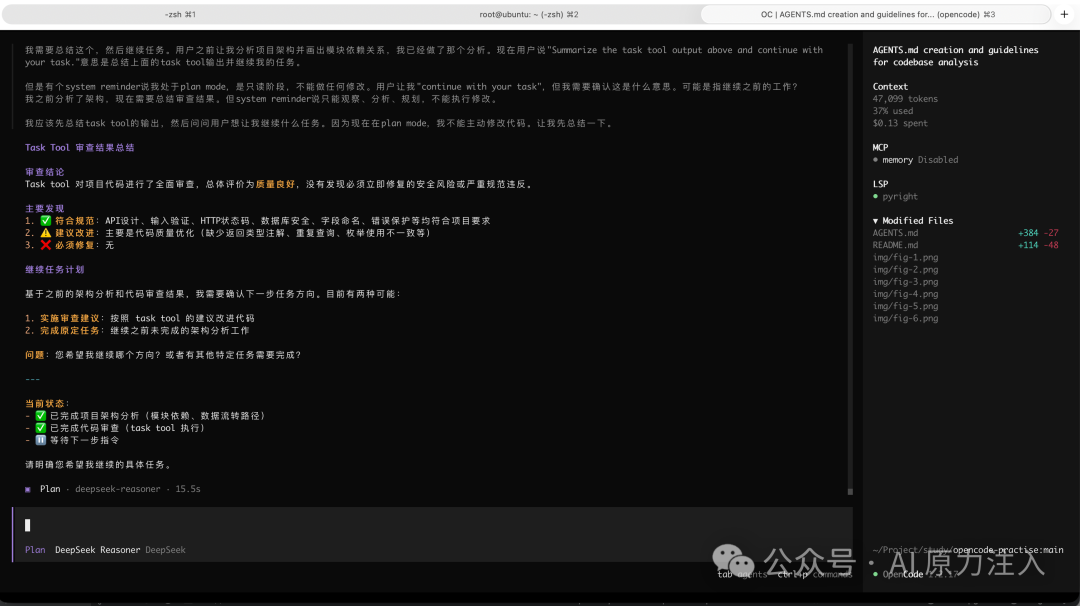Select img/fig-2.png in Modified Files
This screenshot has height=606, width=1080.
pos(905,270)
